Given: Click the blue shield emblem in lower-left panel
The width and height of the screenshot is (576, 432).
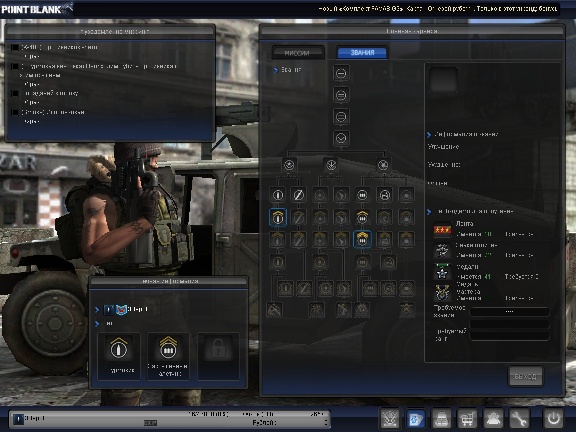Looking at the screenshot, I should [121, 310].
